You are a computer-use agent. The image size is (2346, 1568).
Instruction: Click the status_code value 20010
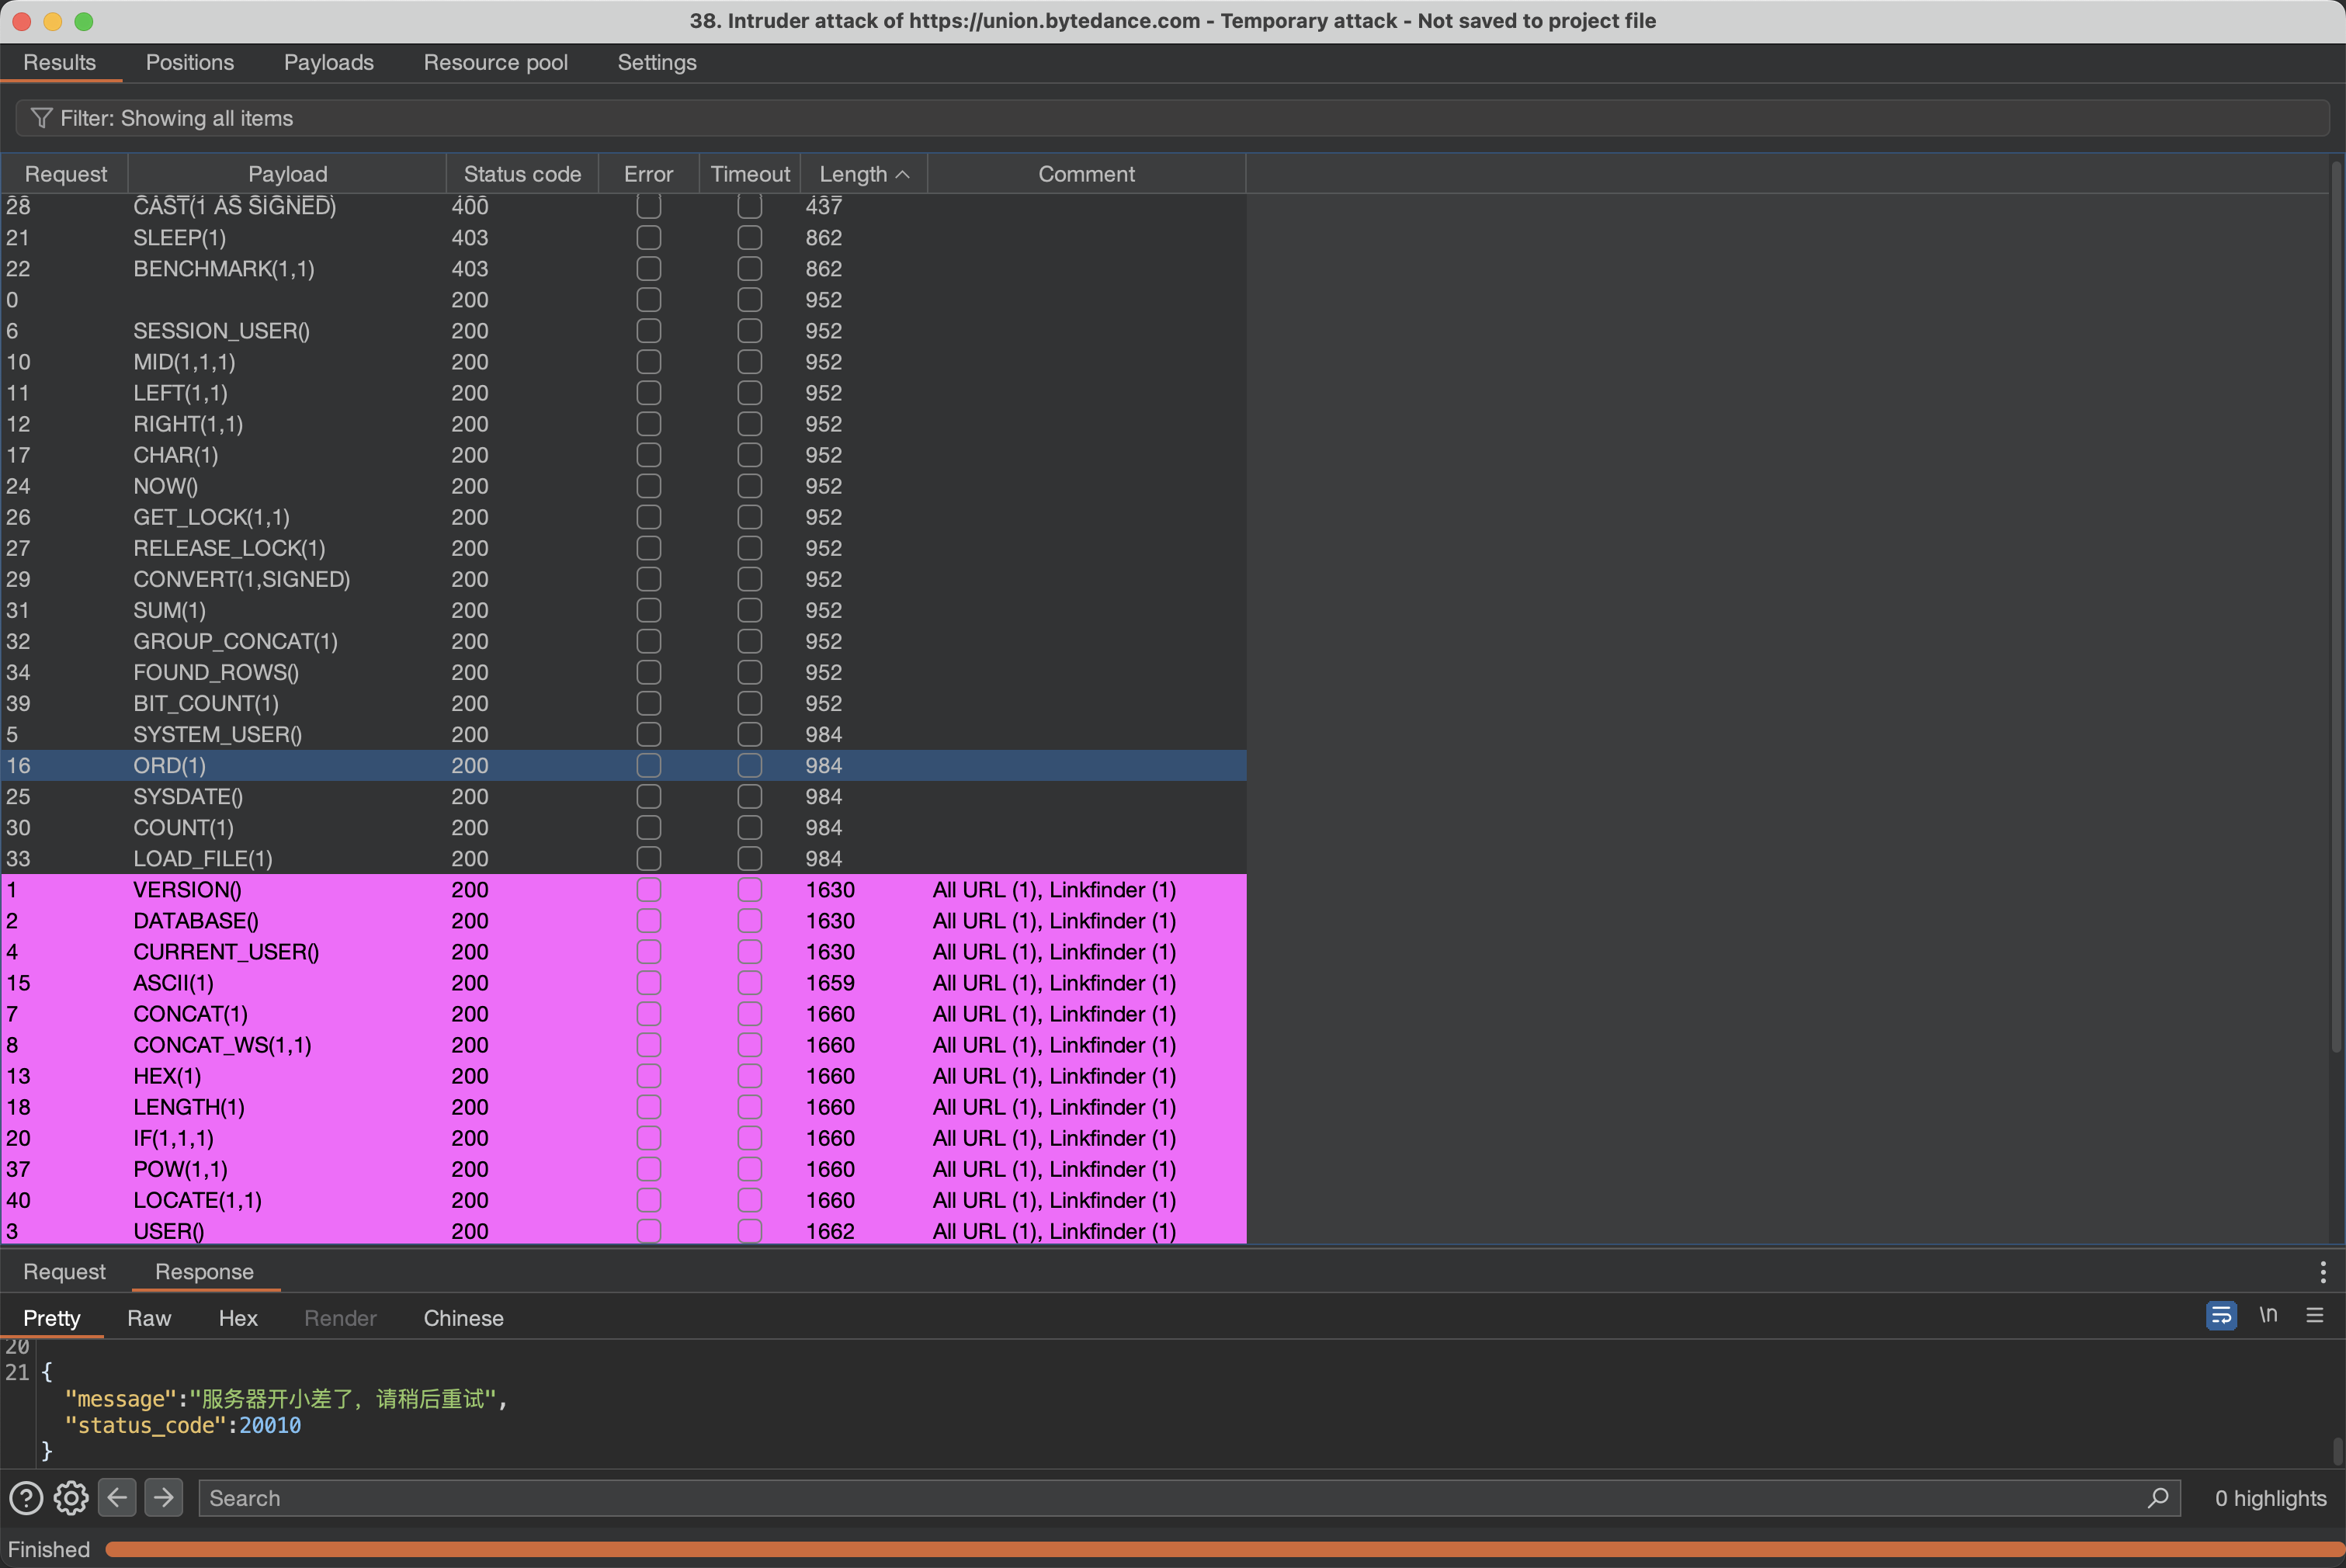270,1425
